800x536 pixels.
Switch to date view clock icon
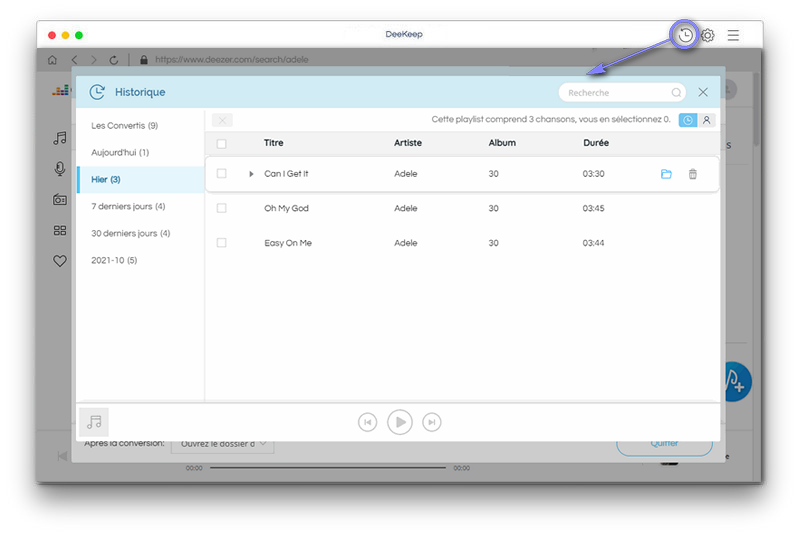click(x=688, y=120)
